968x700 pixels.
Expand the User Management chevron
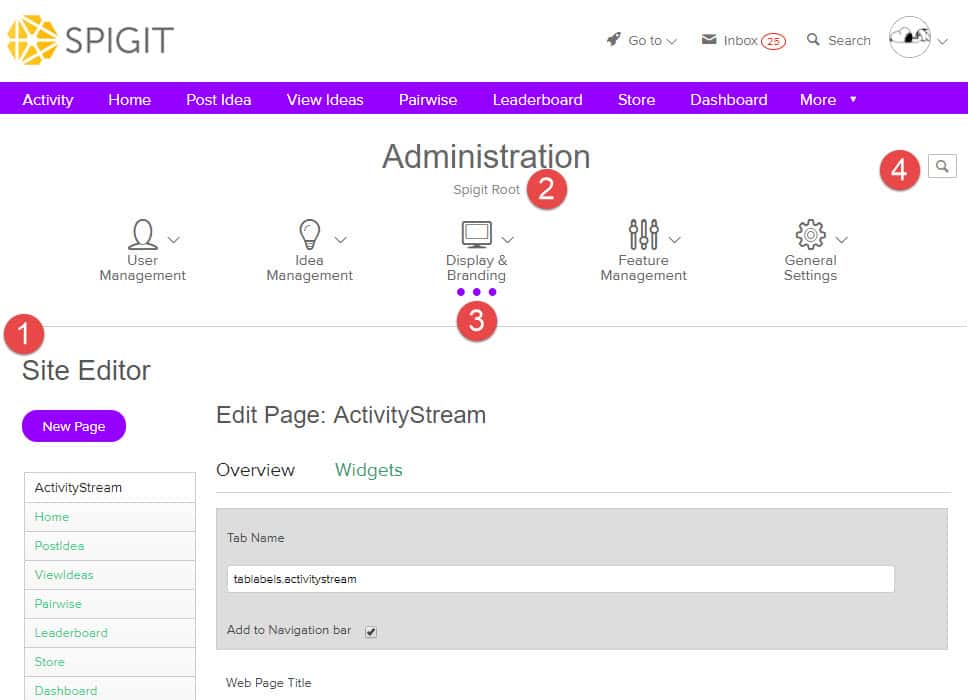click(x=174, y=240)
